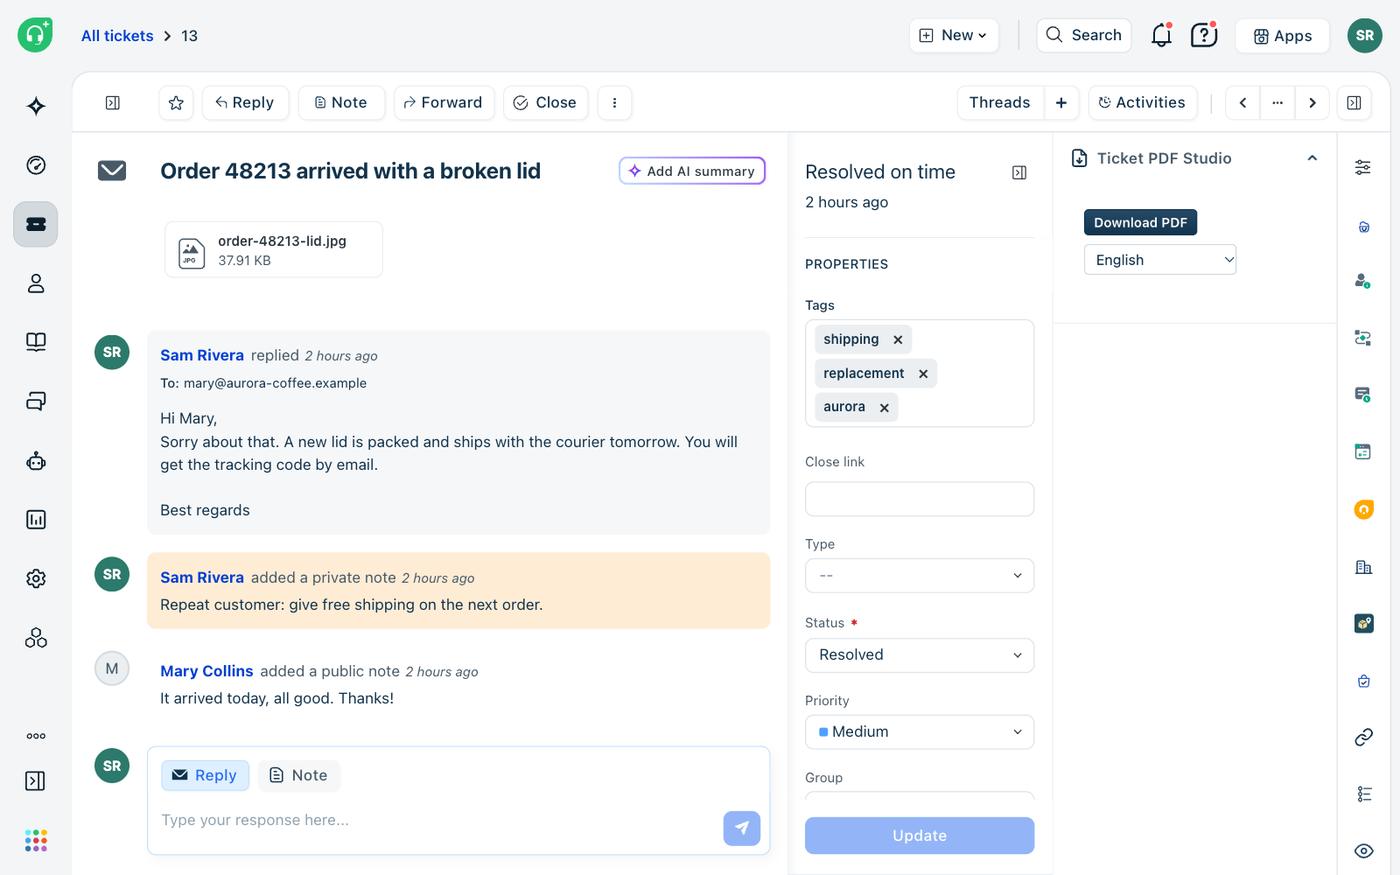Choose language in the English dropdown
The width and height of the screenshot is (1400, 875).
tap(1160, 260)
